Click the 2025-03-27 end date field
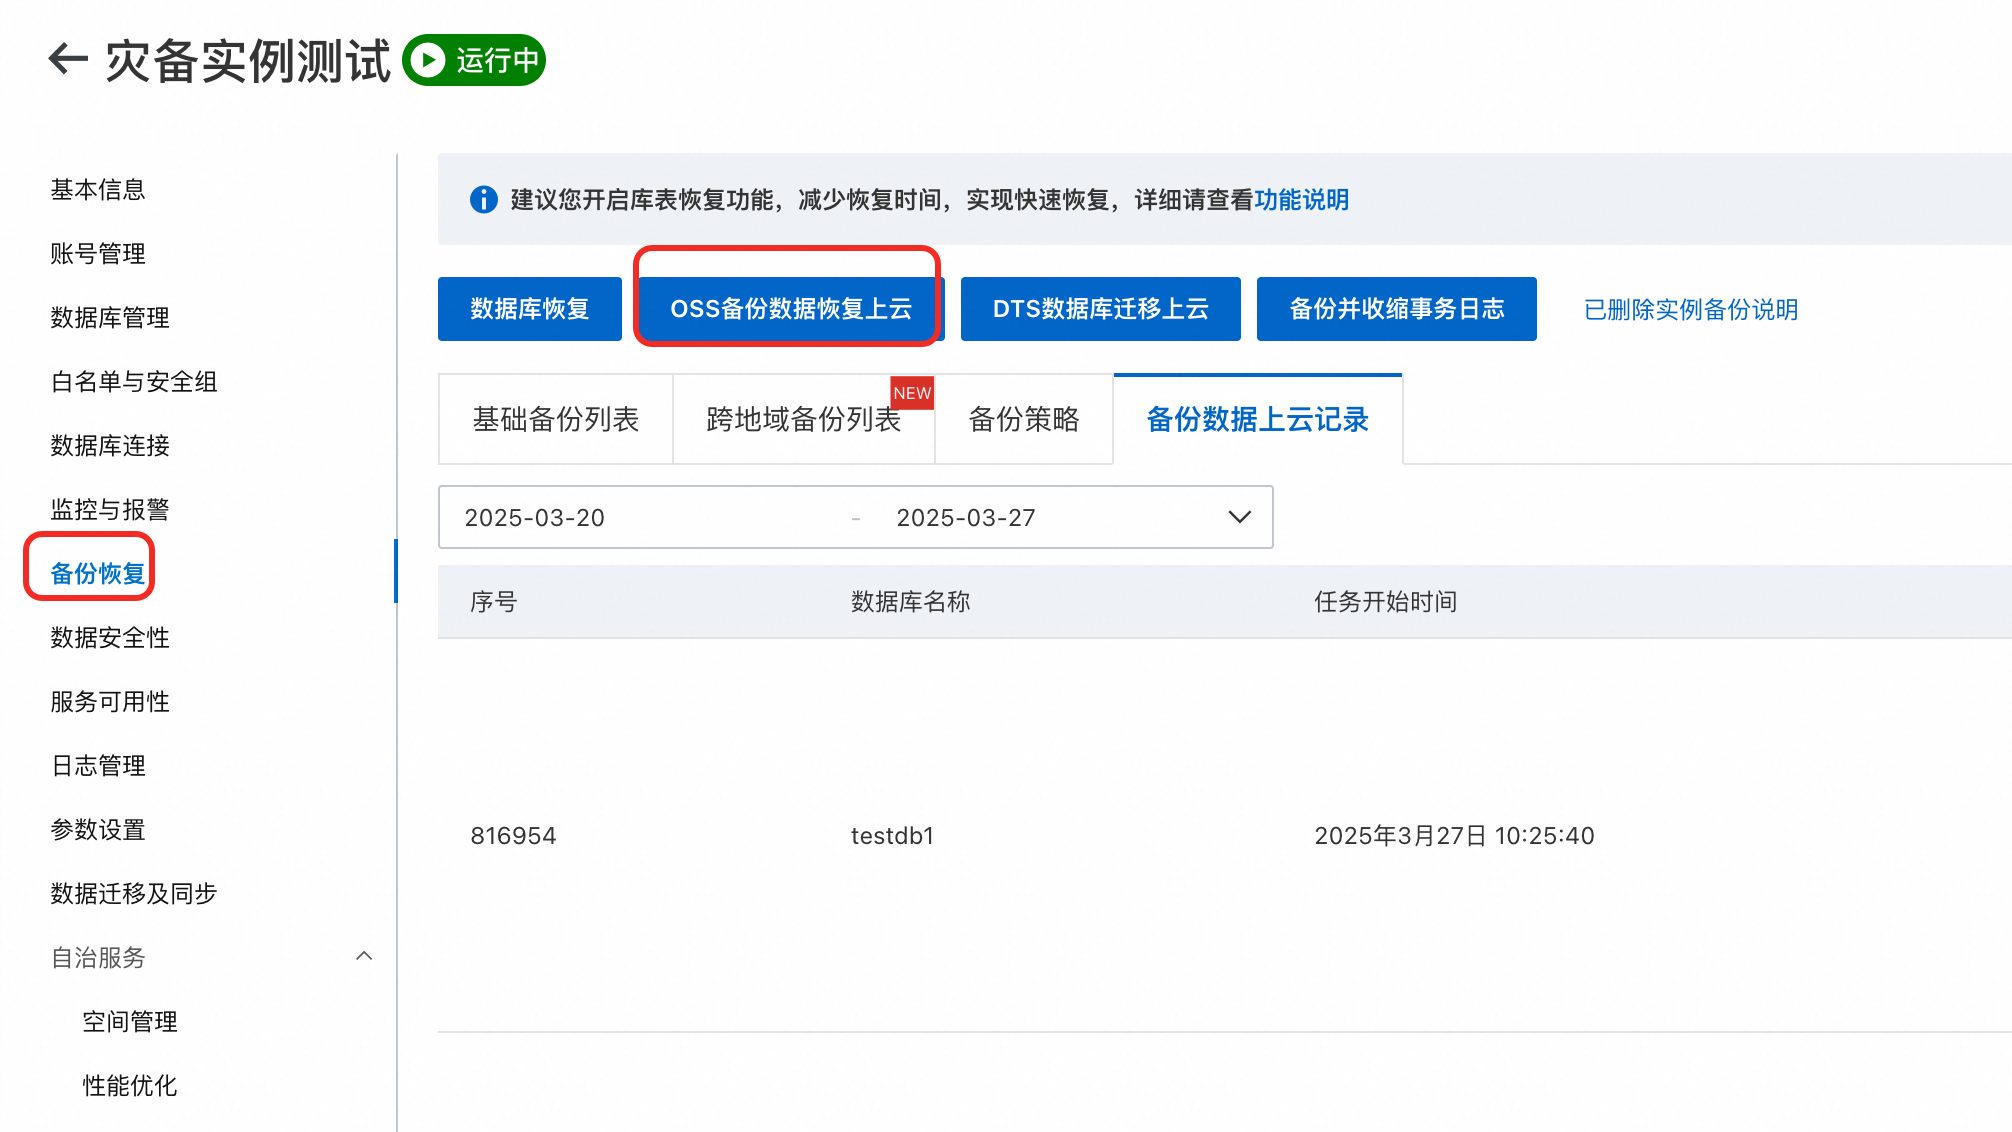 [965, 517]
